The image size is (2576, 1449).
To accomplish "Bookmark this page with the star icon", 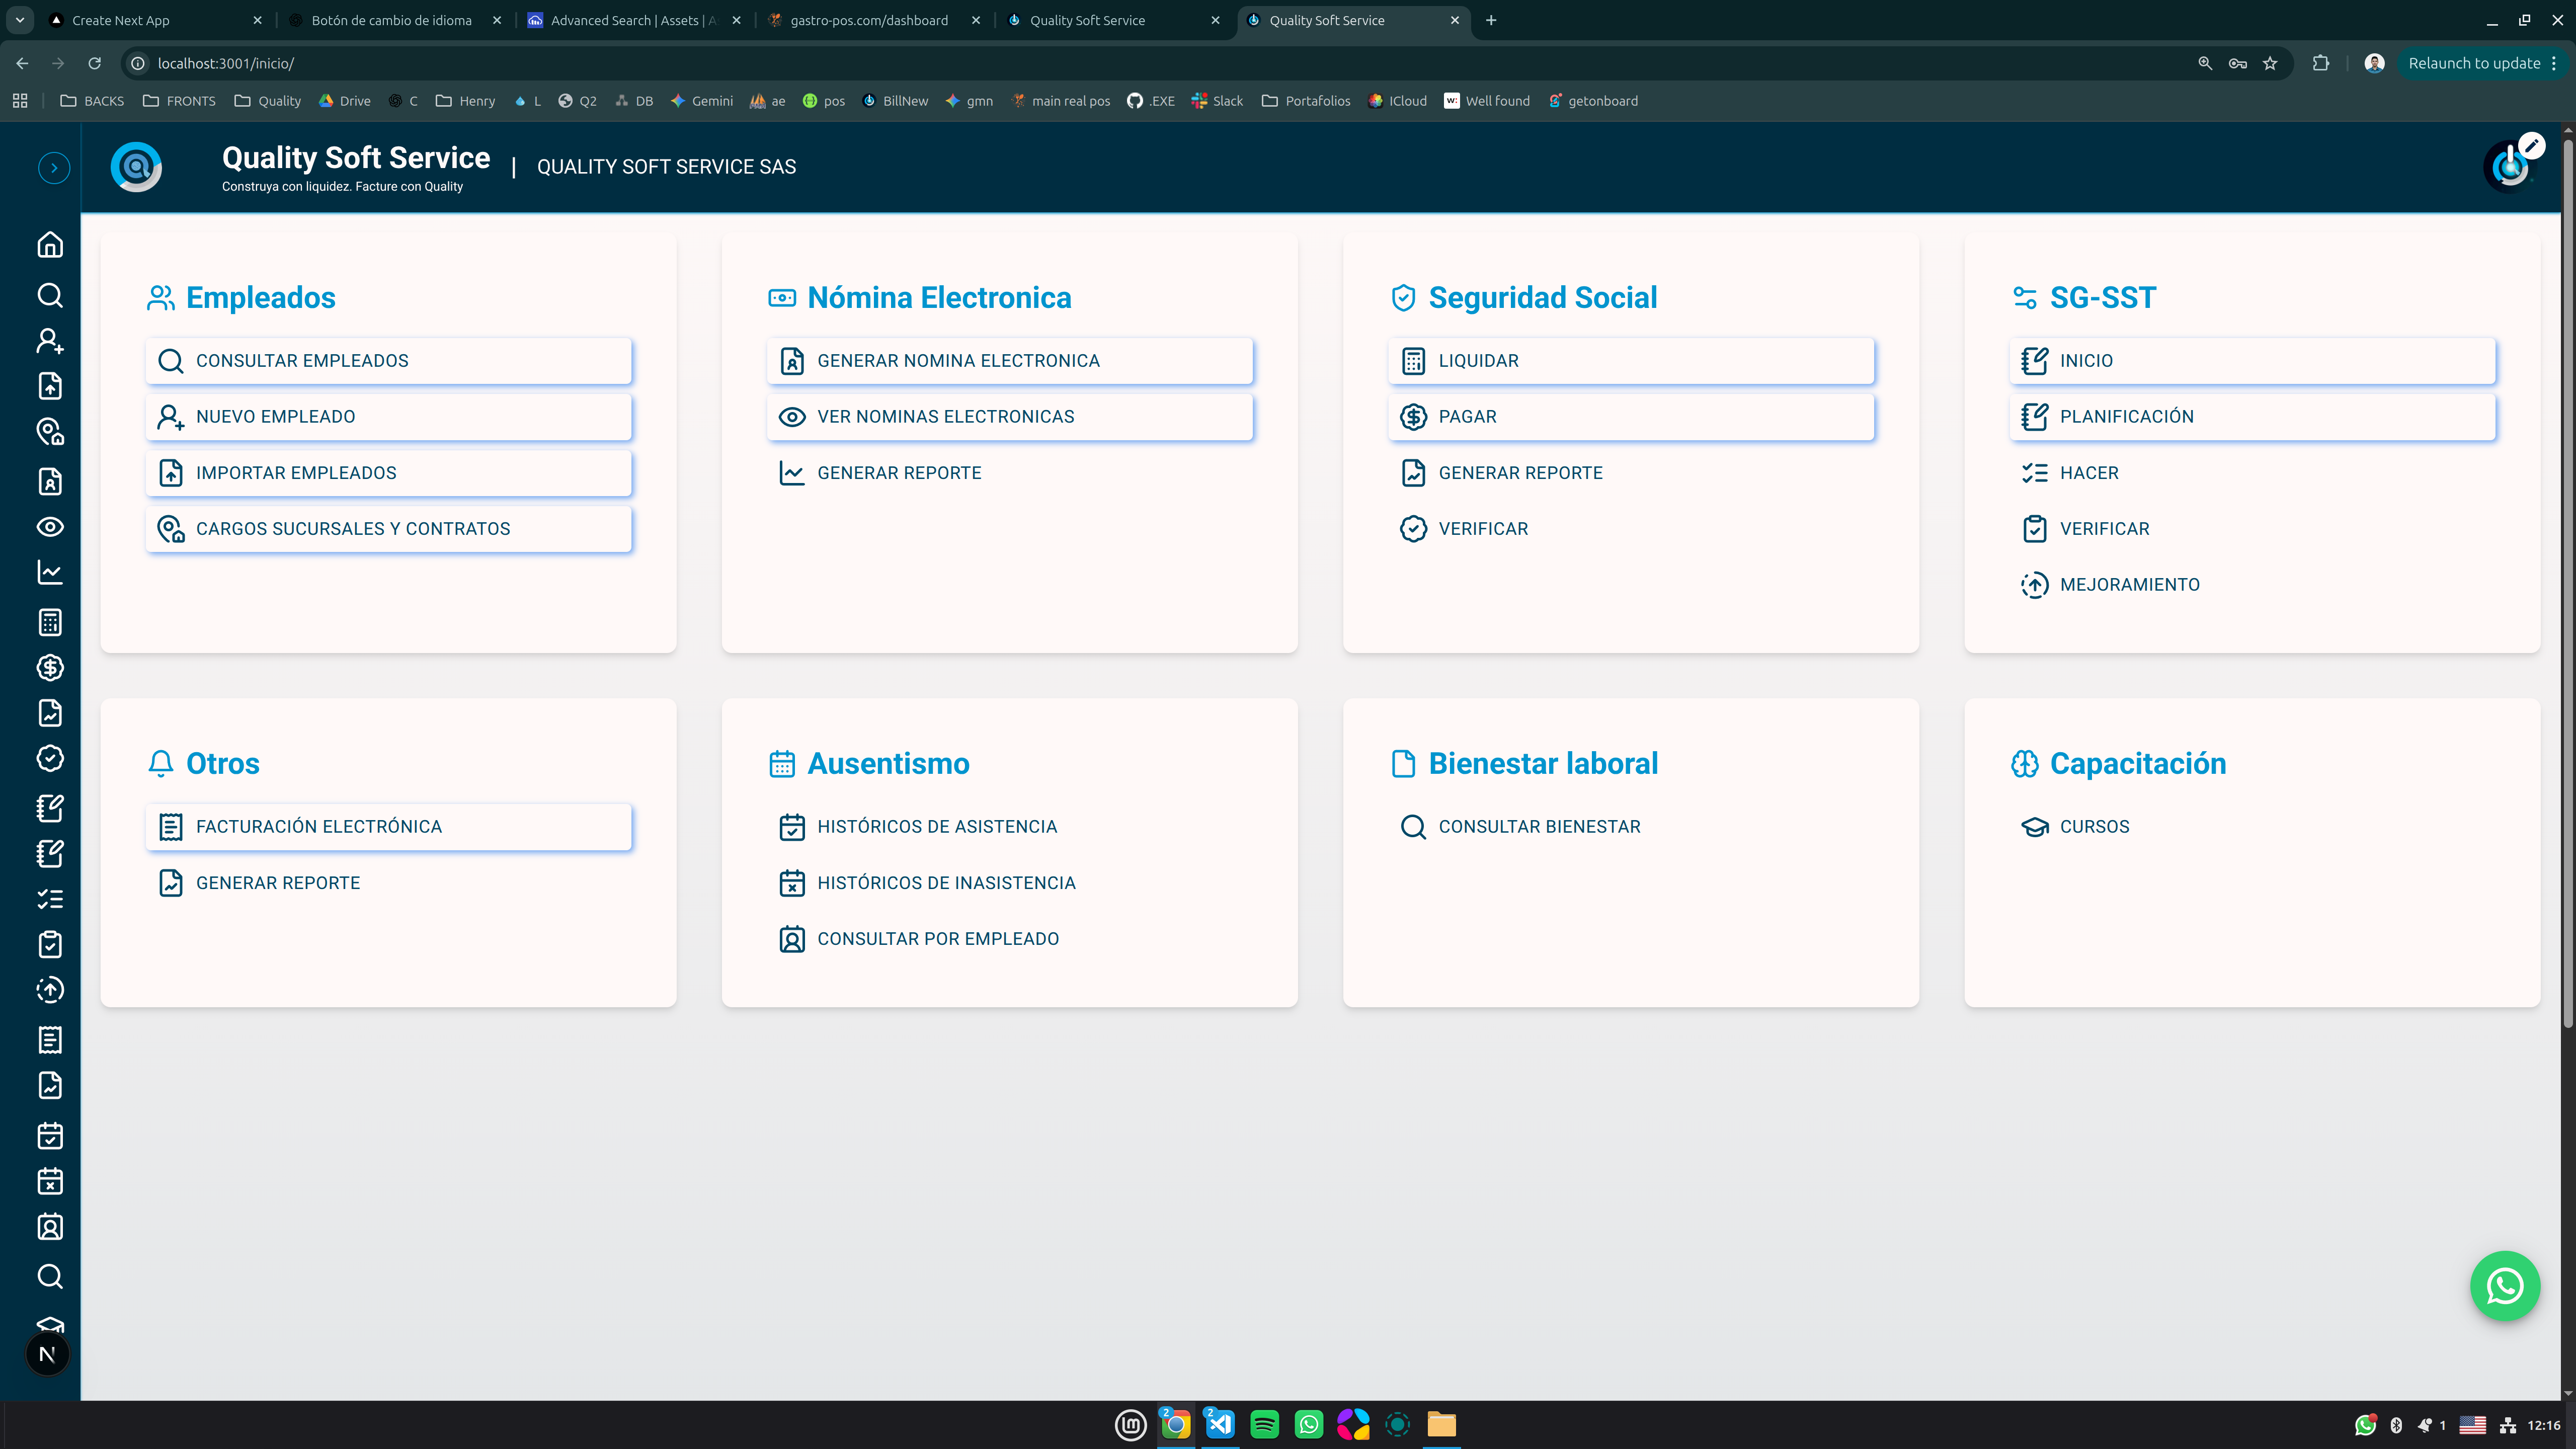I will click(2270, 63).
